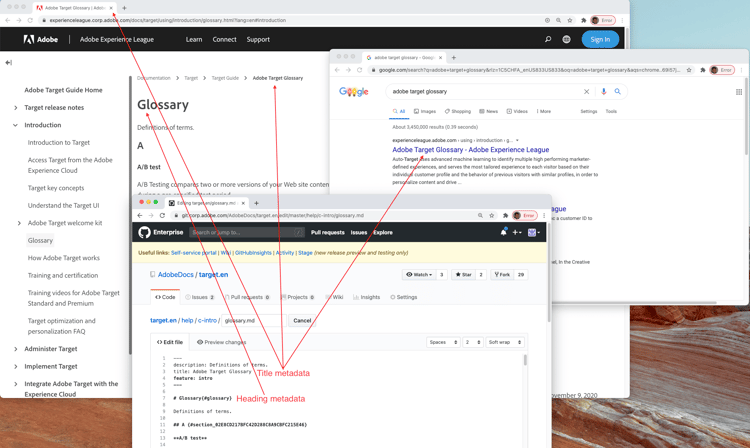Click the Google logo in search window
Image resolution: width=750 pixels, height=448 pixels.
(x=353, y=91)
